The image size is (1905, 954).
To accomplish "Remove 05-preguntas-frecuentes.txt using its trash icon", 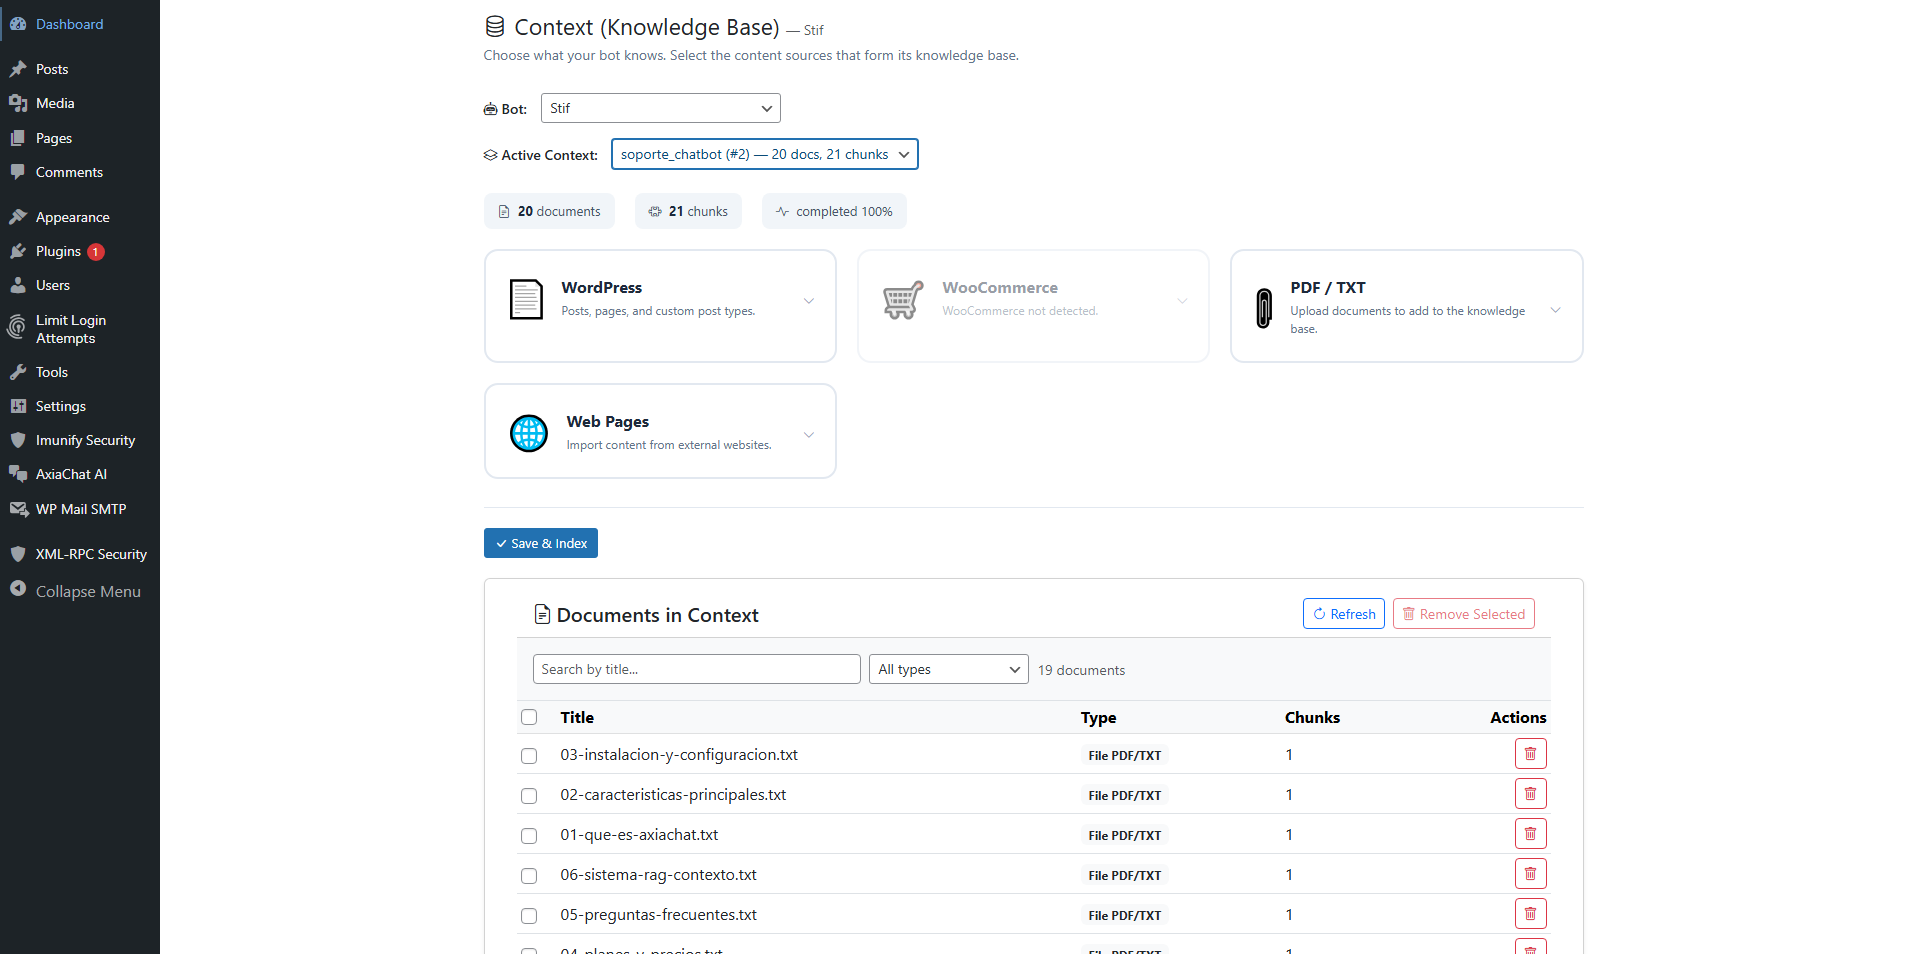I will 1530,914.
